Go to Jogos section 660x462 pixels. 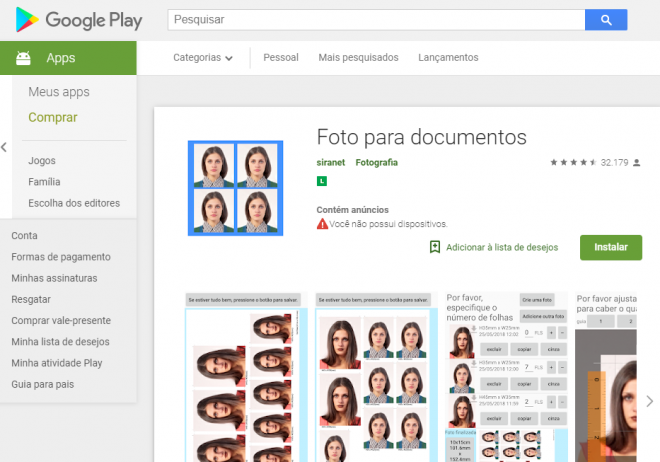point(42,161)
